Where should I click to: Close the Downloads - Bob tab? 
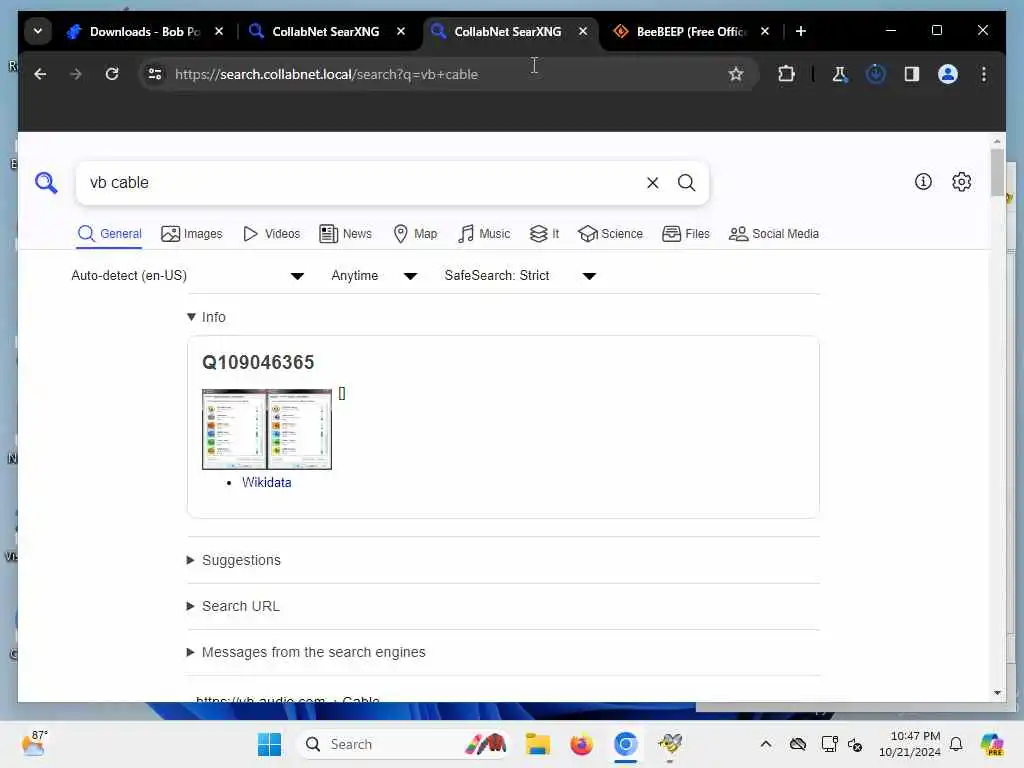(x=219, y=31)
